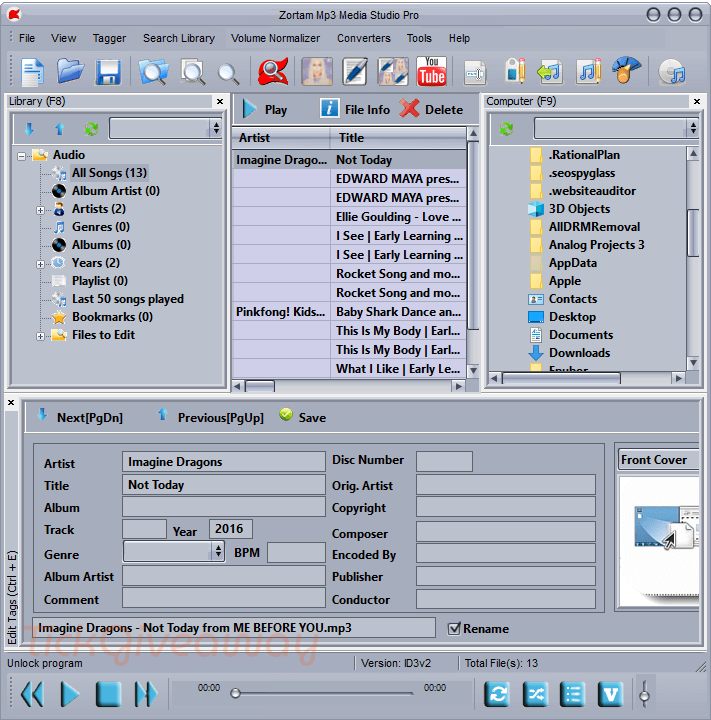Click the pen tag editor icon
This screenshot has width=711, height=720.
pyautogui.click(x=355, y=71)
